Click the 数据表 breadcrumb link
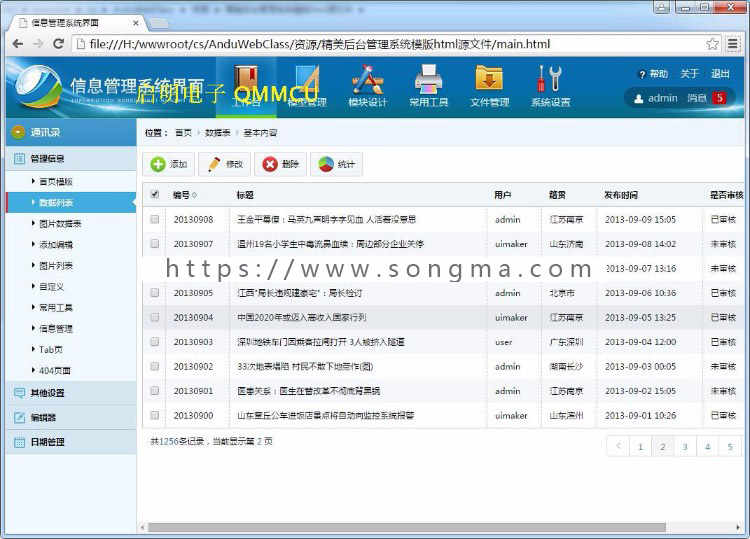This screenshot has width=750, height=539. point(218,132)
